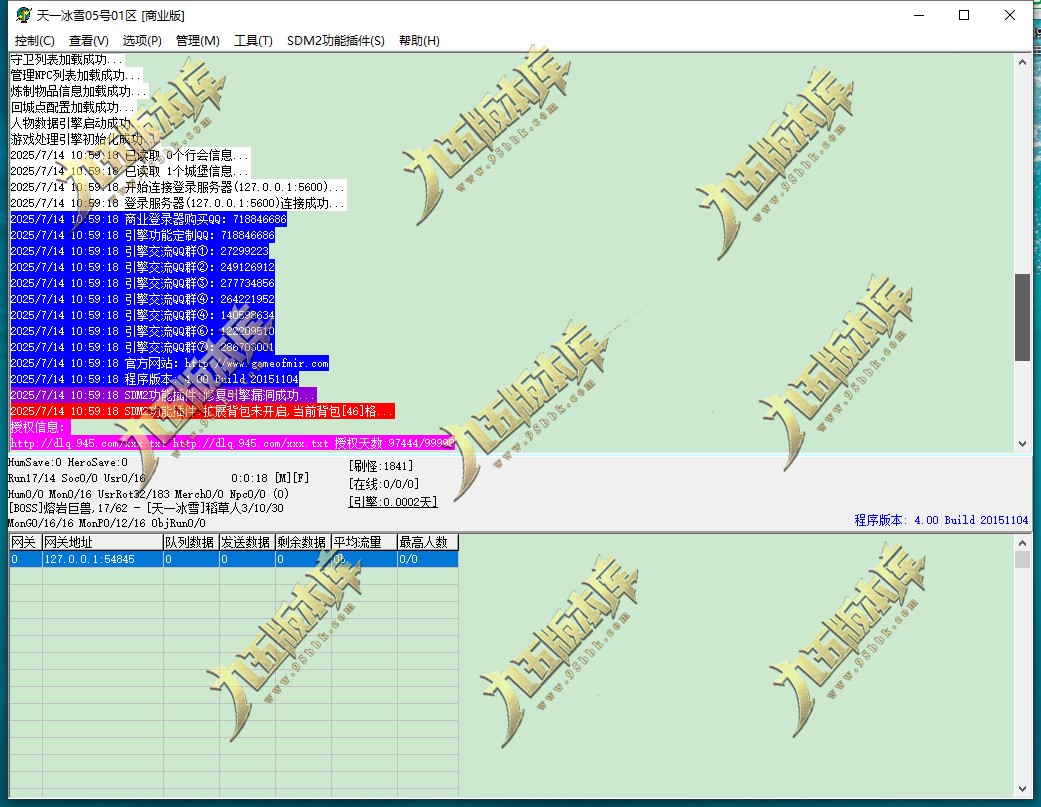The height and width of the screenshot is (807, 1041).
Task: Click gateway panel scroll up arrow
Action: [x=1022, y=542]
